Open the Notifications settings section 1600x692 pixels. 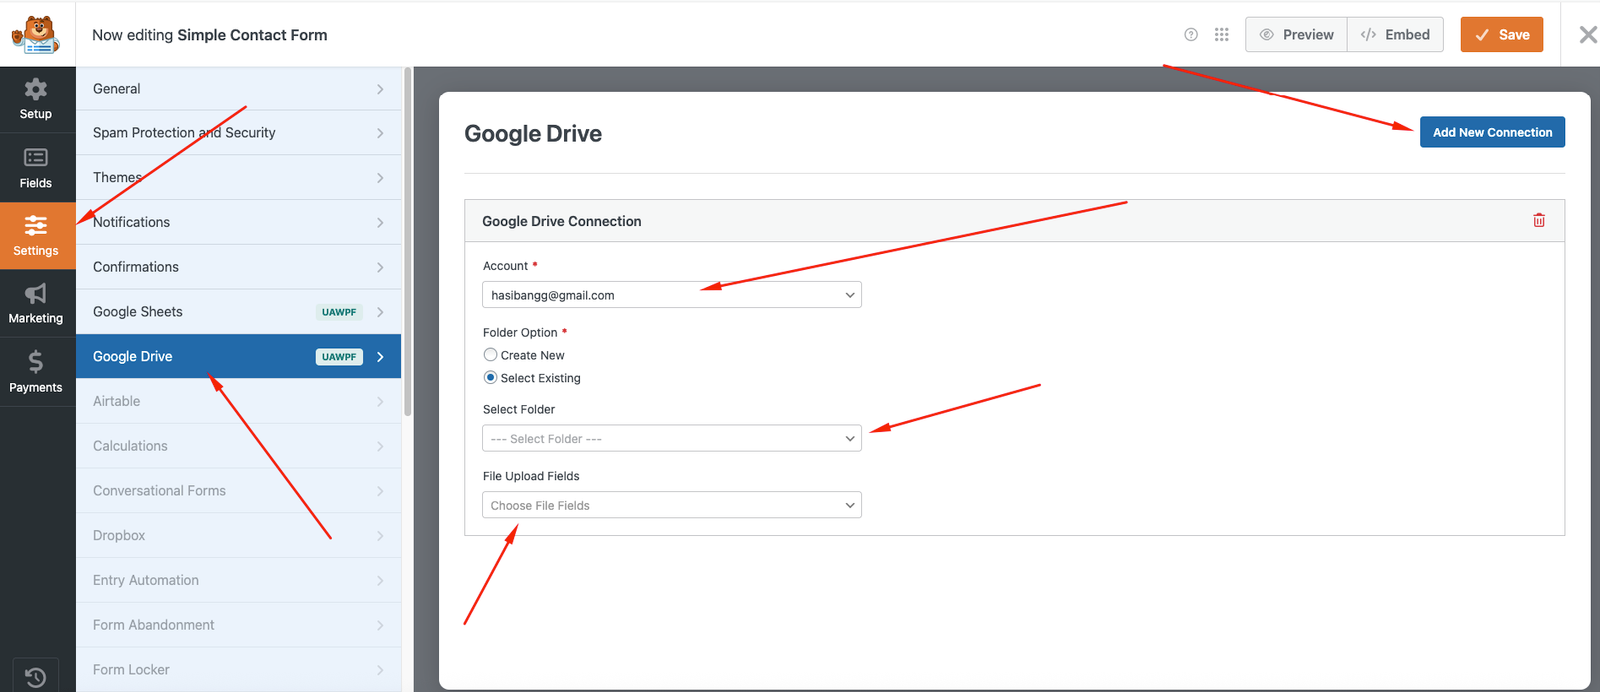tap(238, 222)
